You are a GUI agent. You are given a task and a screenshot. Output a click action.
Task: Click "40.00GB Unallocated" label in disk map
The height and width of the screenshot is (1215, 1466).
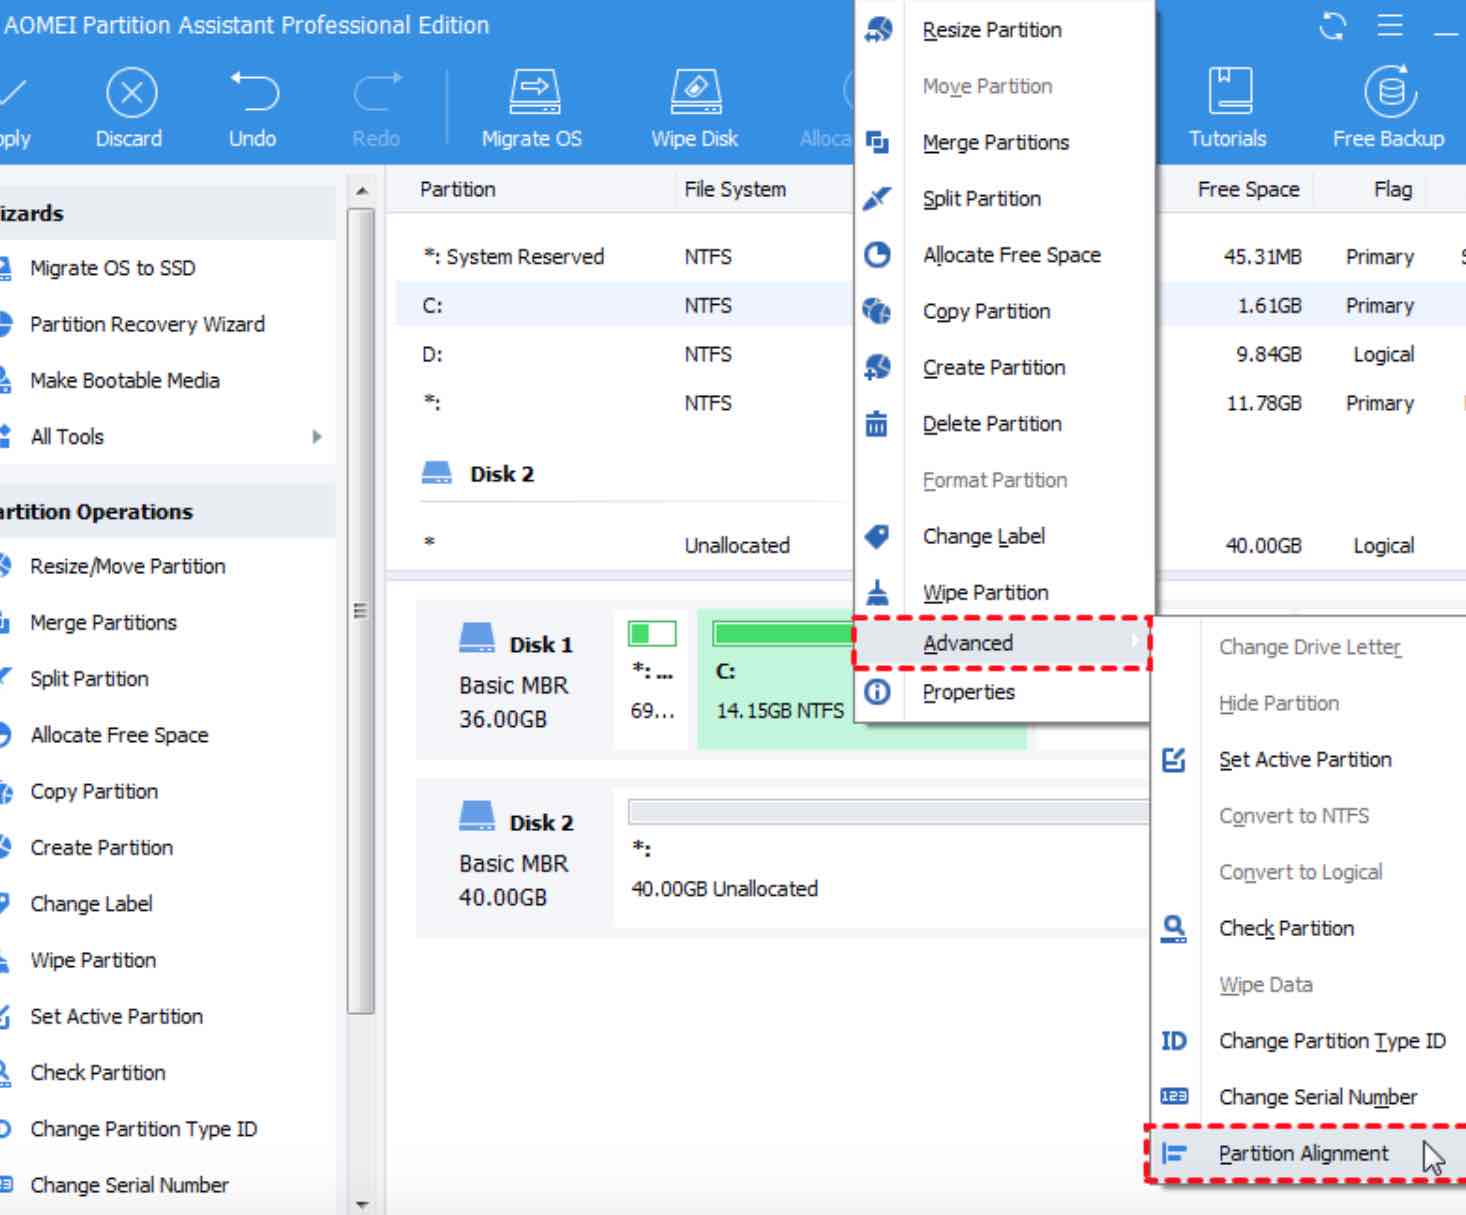(725, 889)
